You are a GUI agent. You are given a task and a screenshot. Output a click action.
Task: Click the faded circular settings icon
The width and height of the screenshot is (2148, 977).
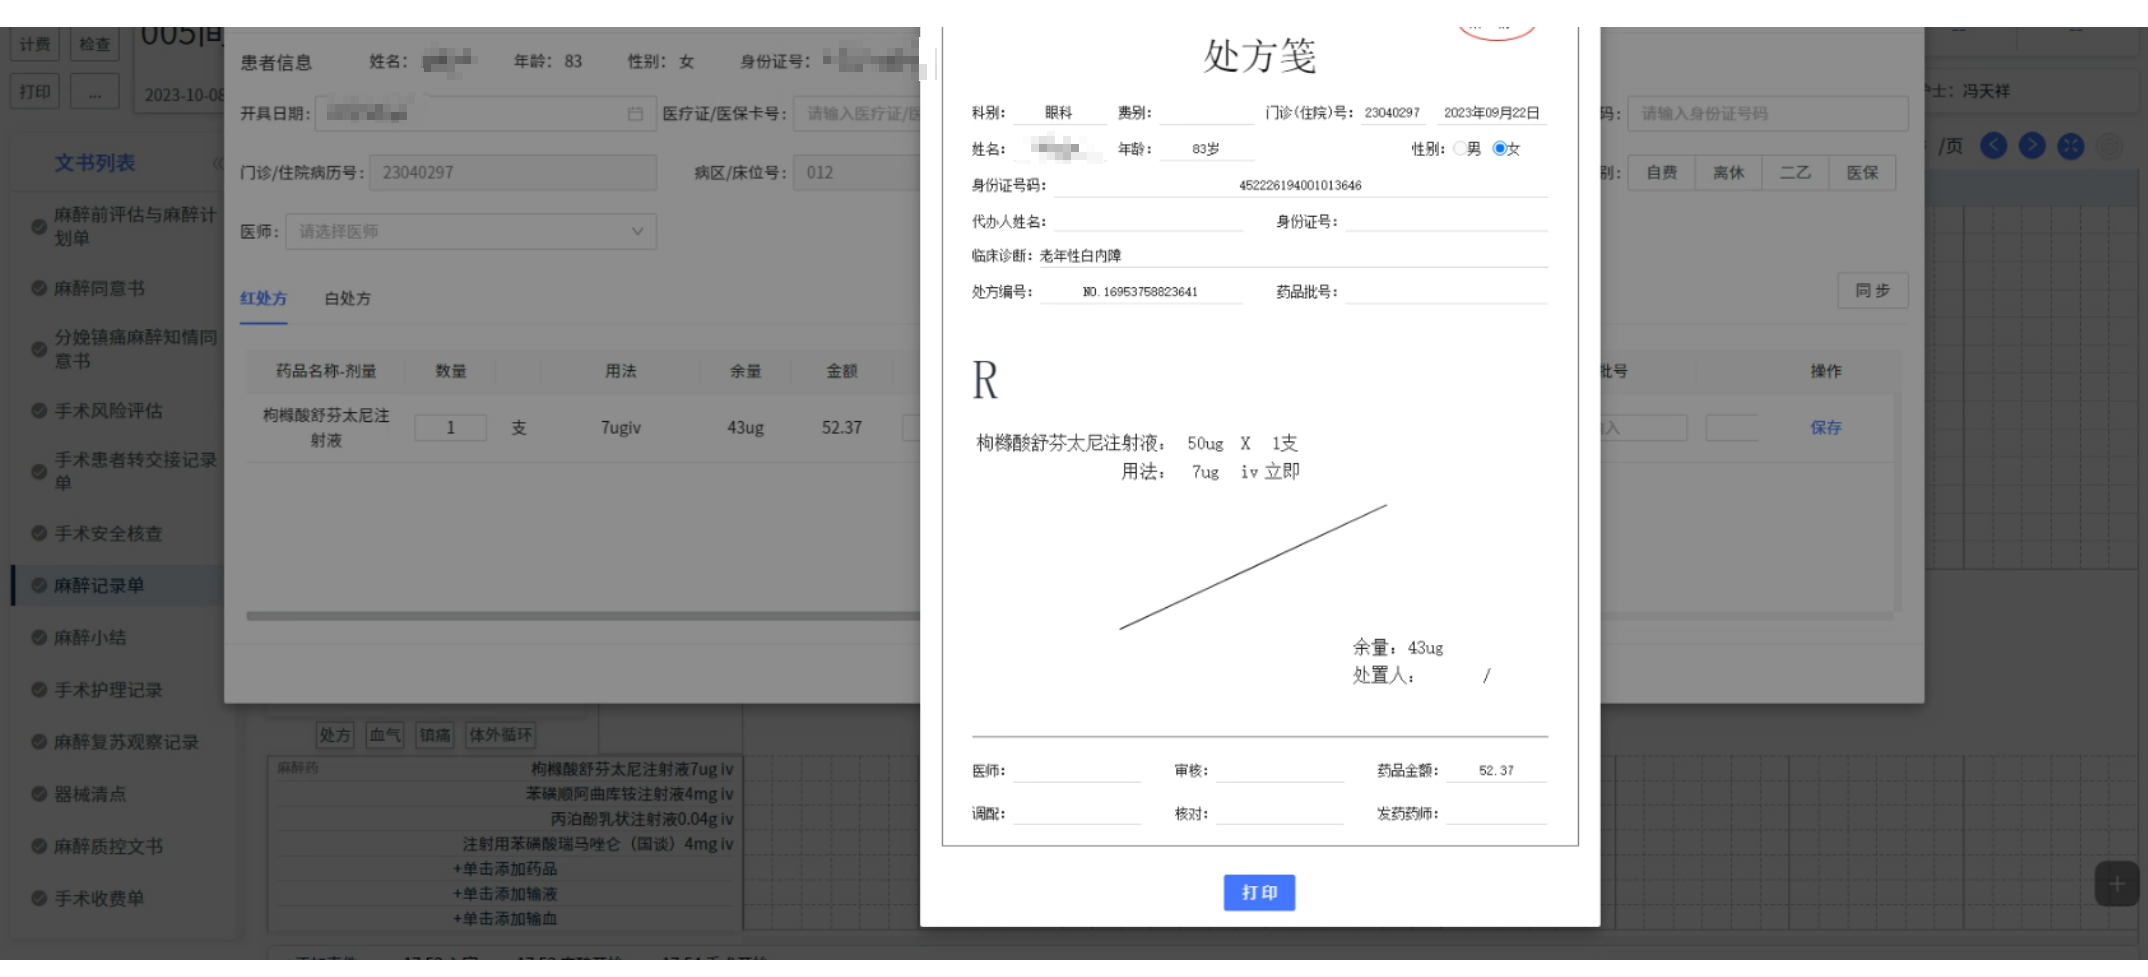pos(2109,146)
